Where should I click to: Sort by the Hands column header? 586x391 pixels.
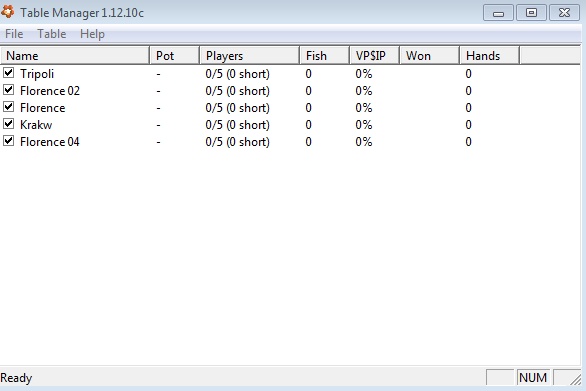[x=489, y=56]
